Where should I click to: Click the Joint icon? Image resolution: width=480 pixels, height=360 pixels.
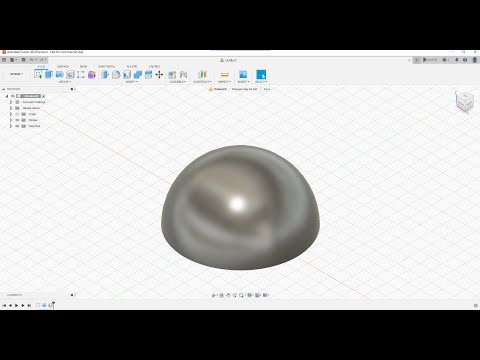(x=183, y=74)
